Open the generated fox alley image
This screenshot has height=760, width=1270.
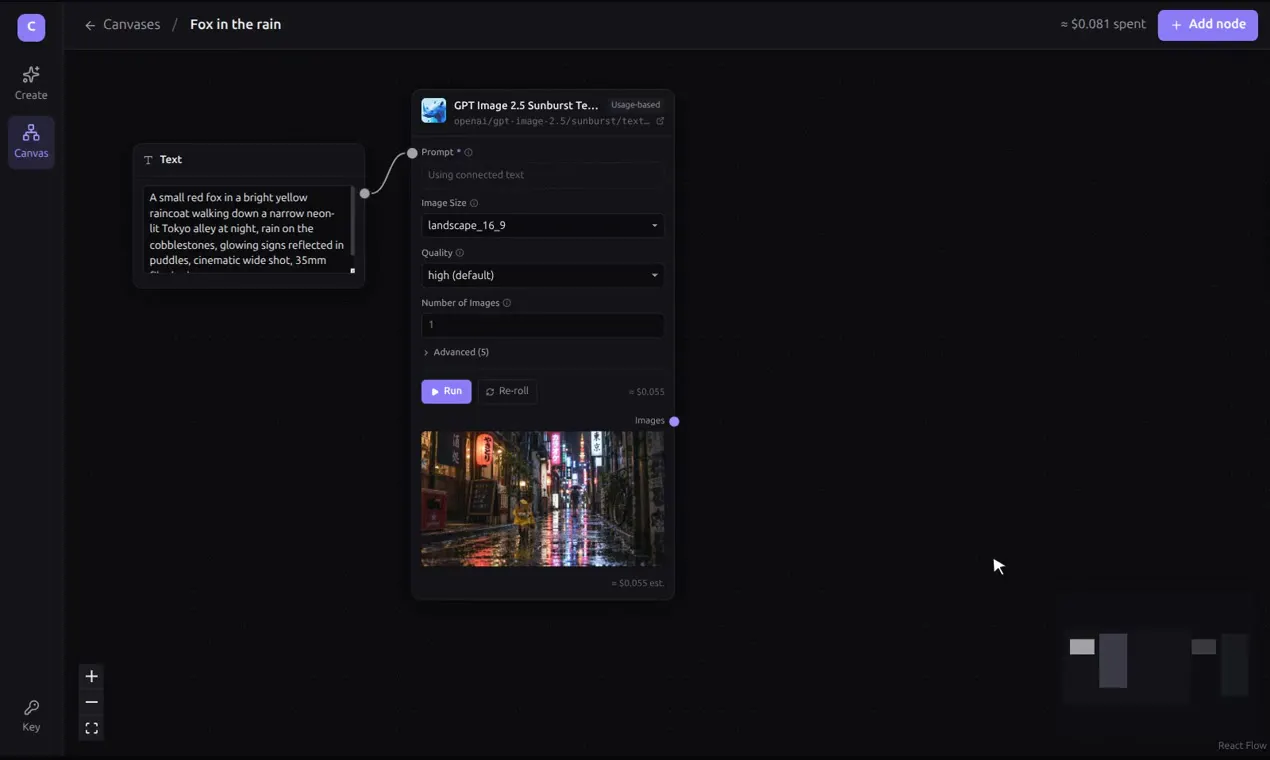point(543,499)
